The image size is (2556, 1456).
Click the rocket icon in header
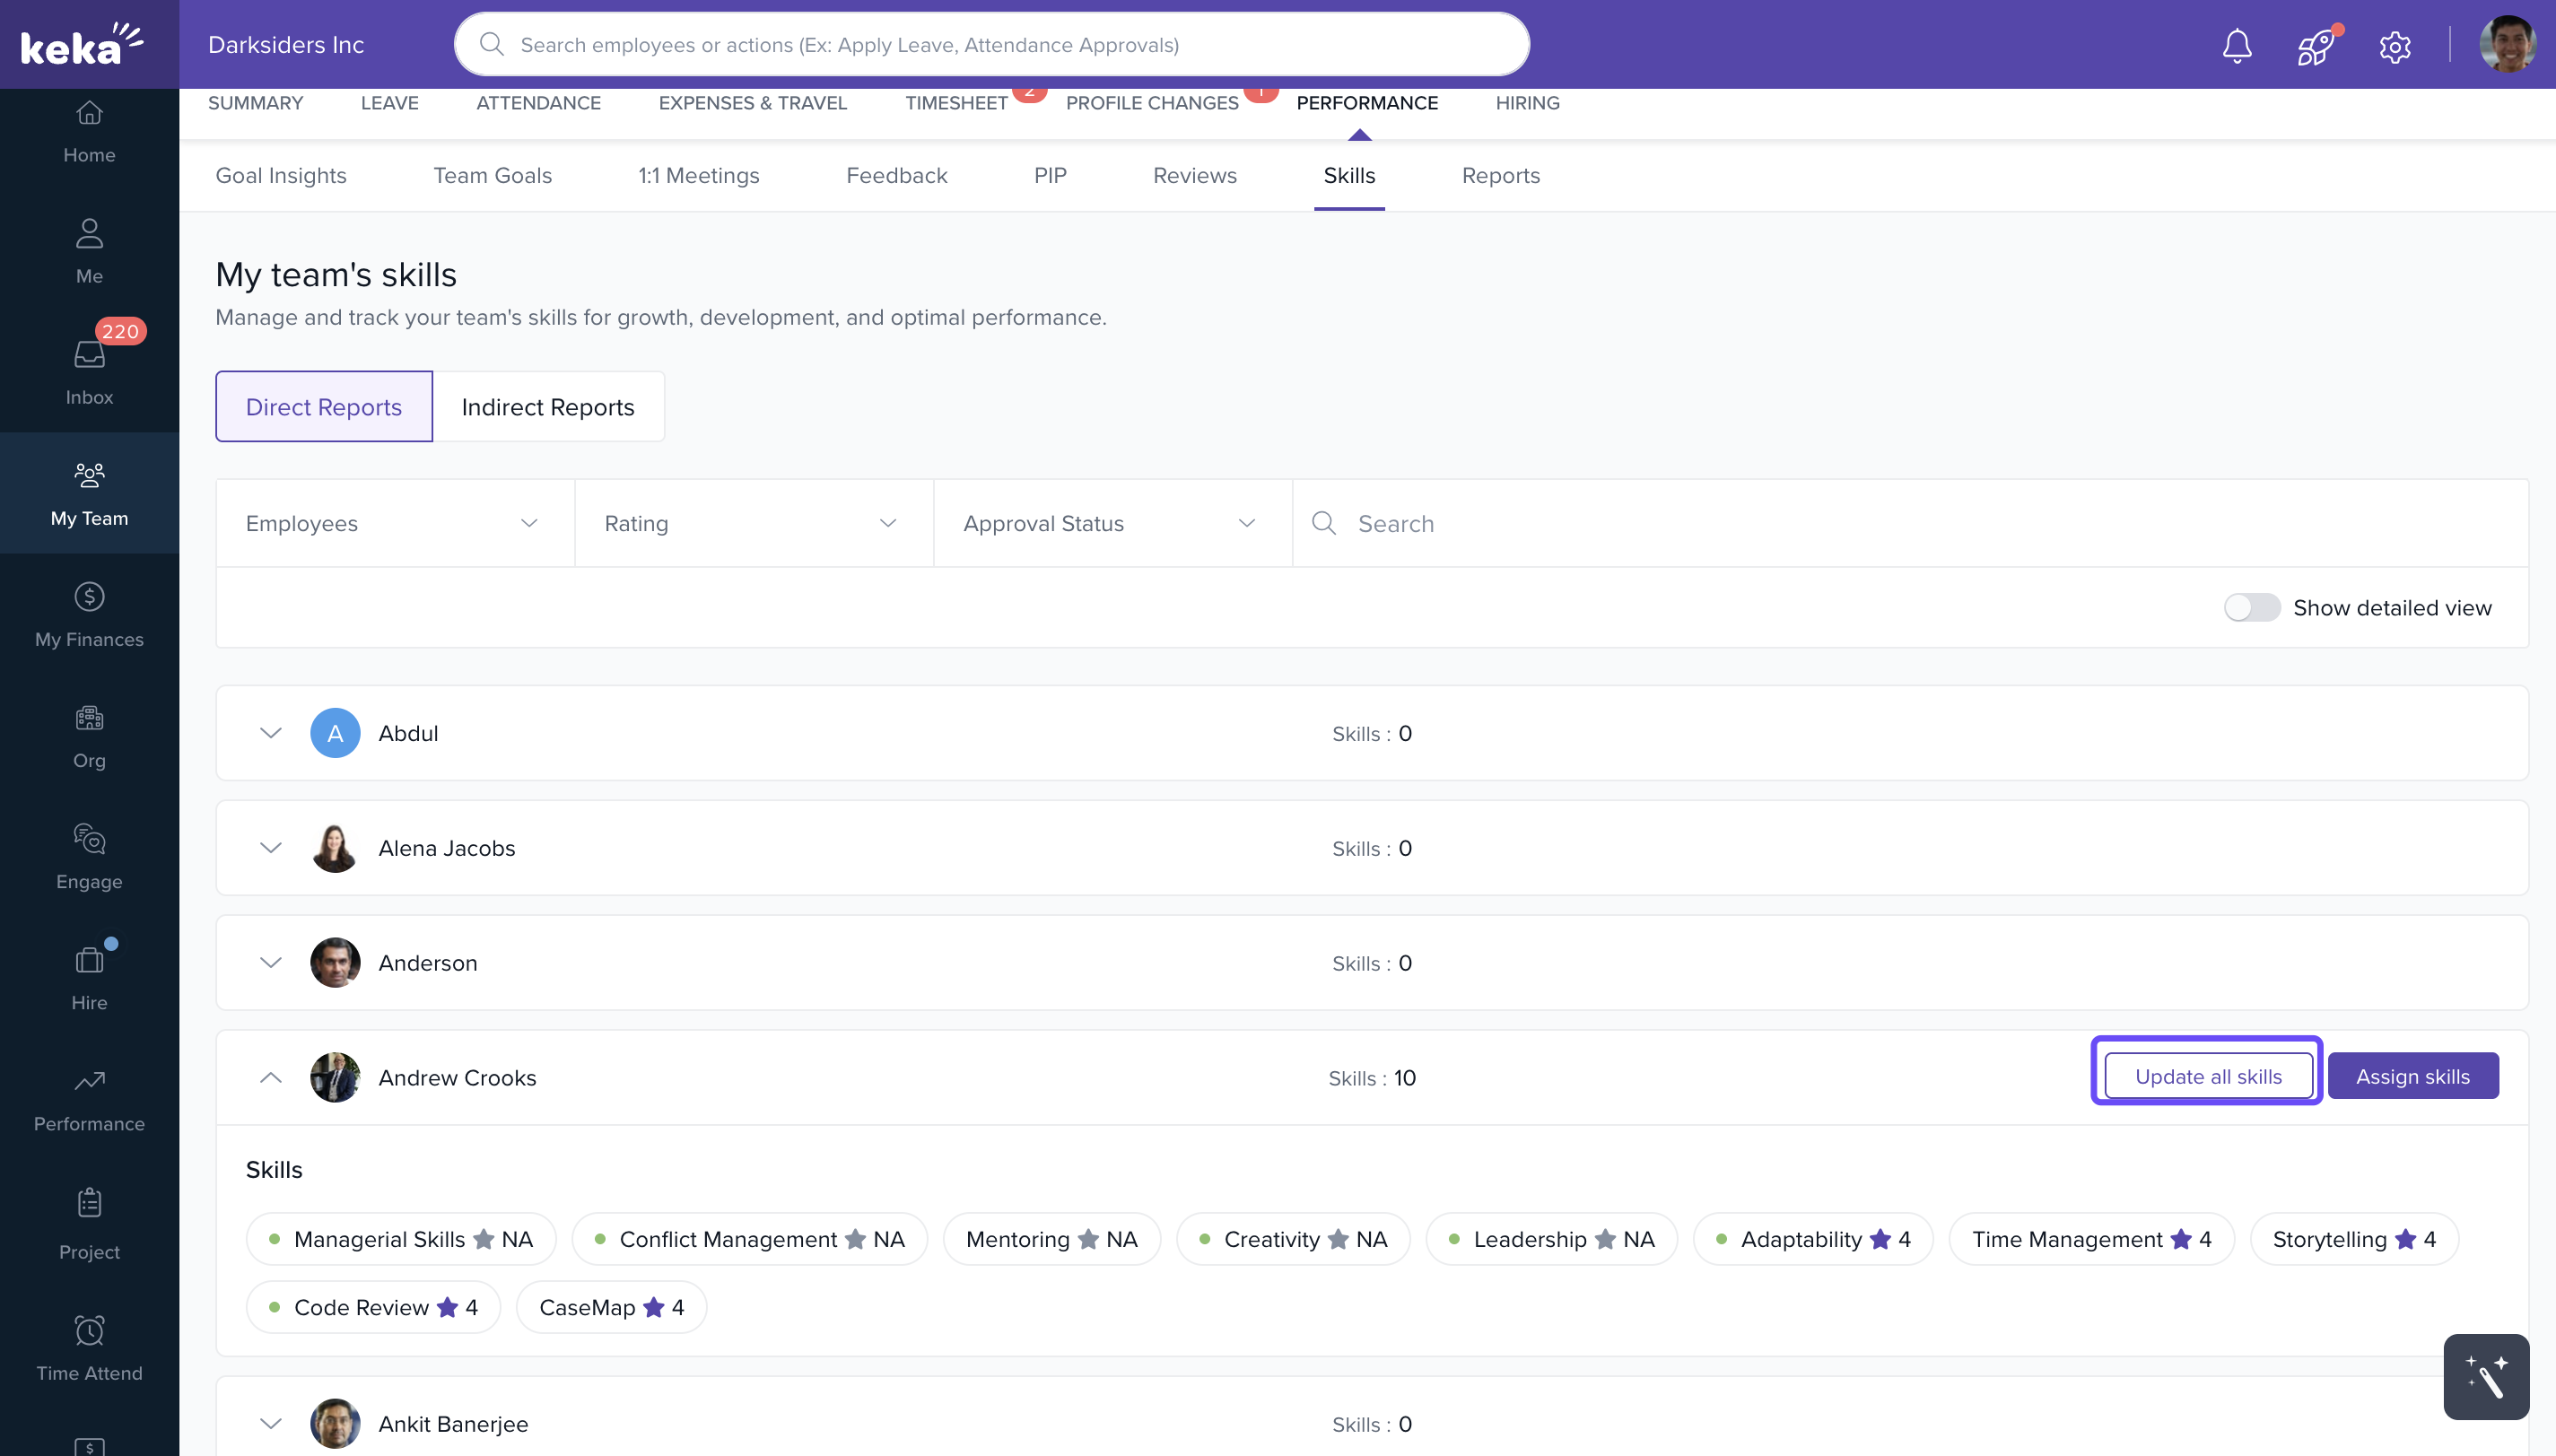tap(2315, 46)
